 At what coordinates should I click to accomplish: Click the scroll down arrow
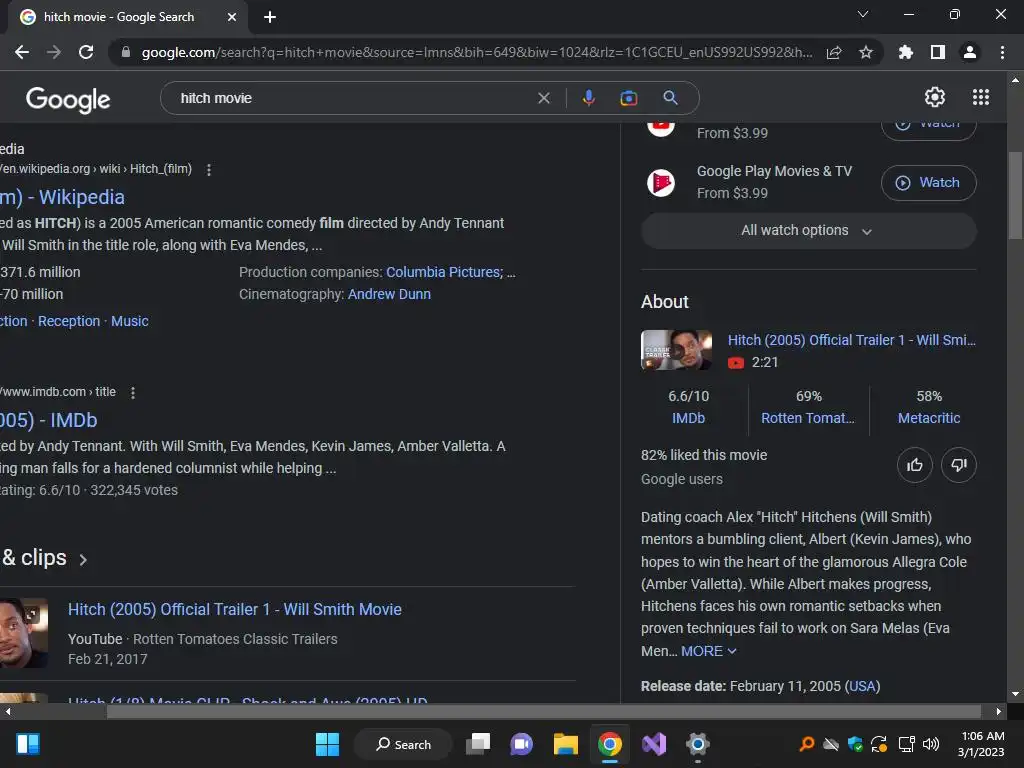(1015, 694)
